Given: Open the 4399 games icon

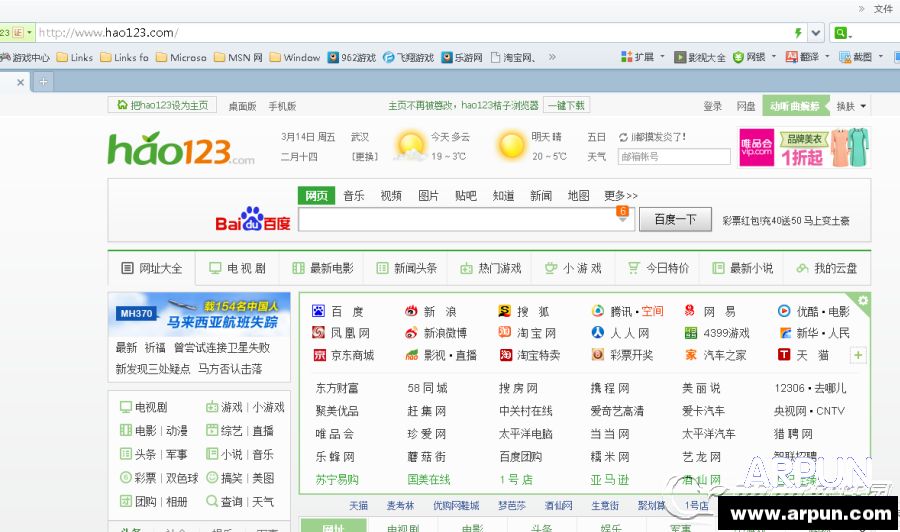Looking at the screenshot, I should pyautogui.click(x=690, y=333).
